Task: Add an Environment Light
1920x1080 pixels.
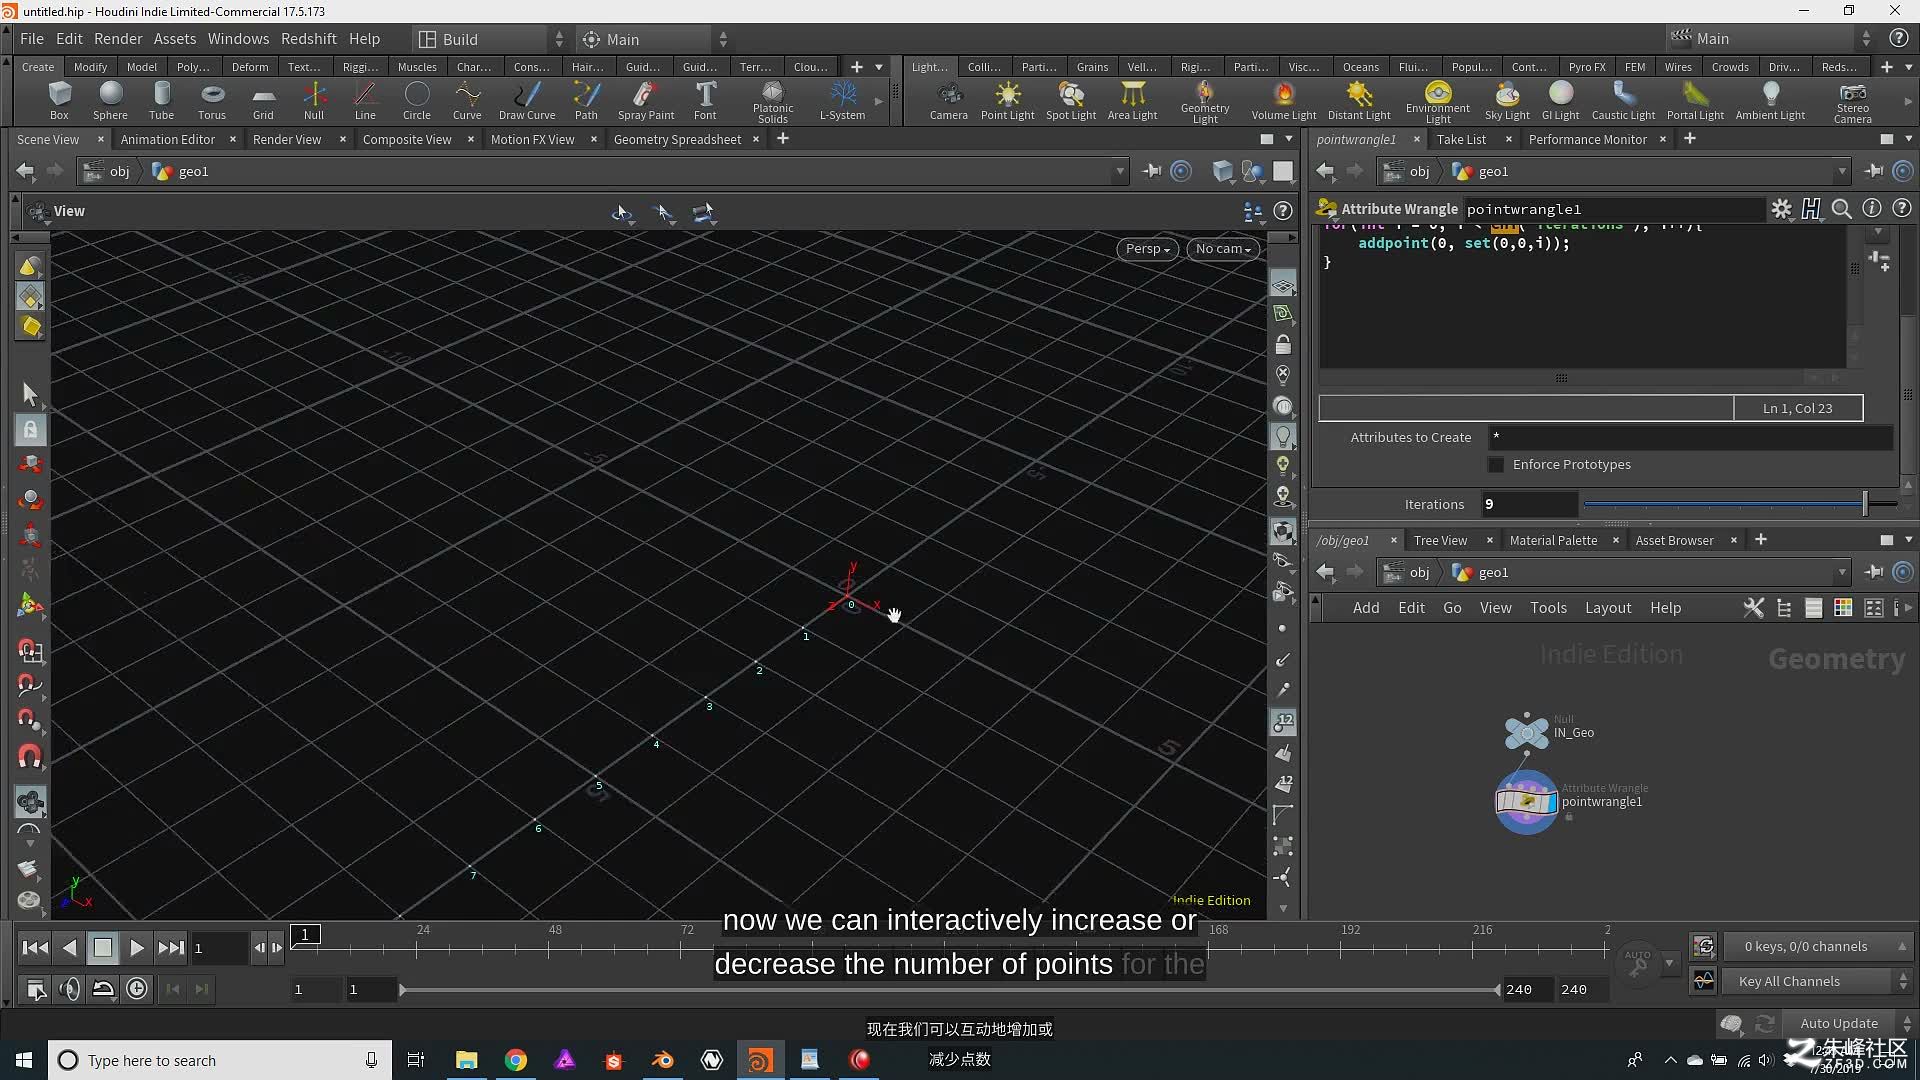Action: [1437, 102]
